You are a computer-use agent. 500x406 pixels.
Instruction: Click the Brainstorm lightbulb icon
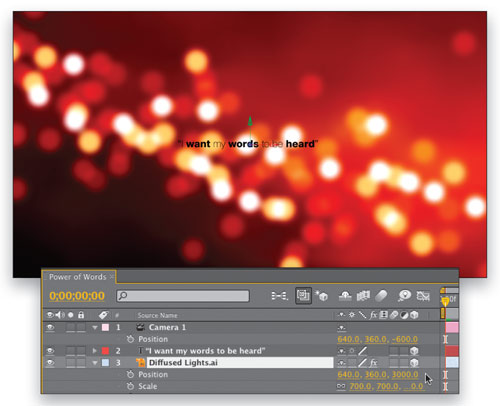pos(404,296)
